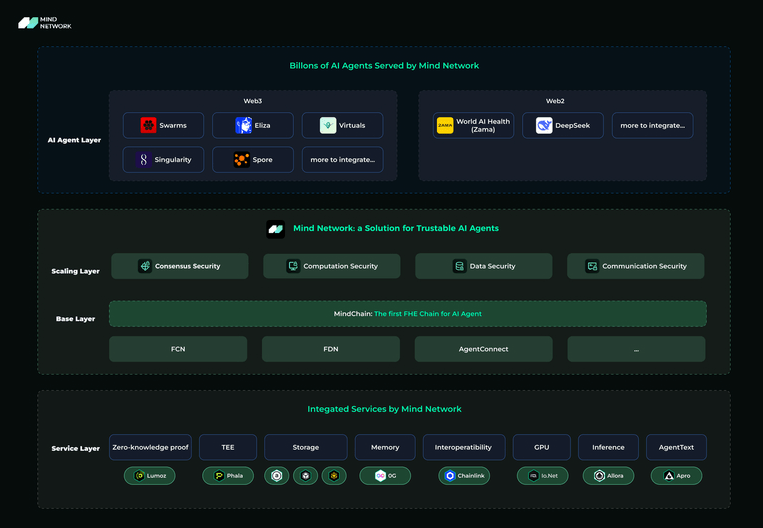Click 'World AI Health (Zama)' label text
This screenshot has height=528, width=763.
483,126
